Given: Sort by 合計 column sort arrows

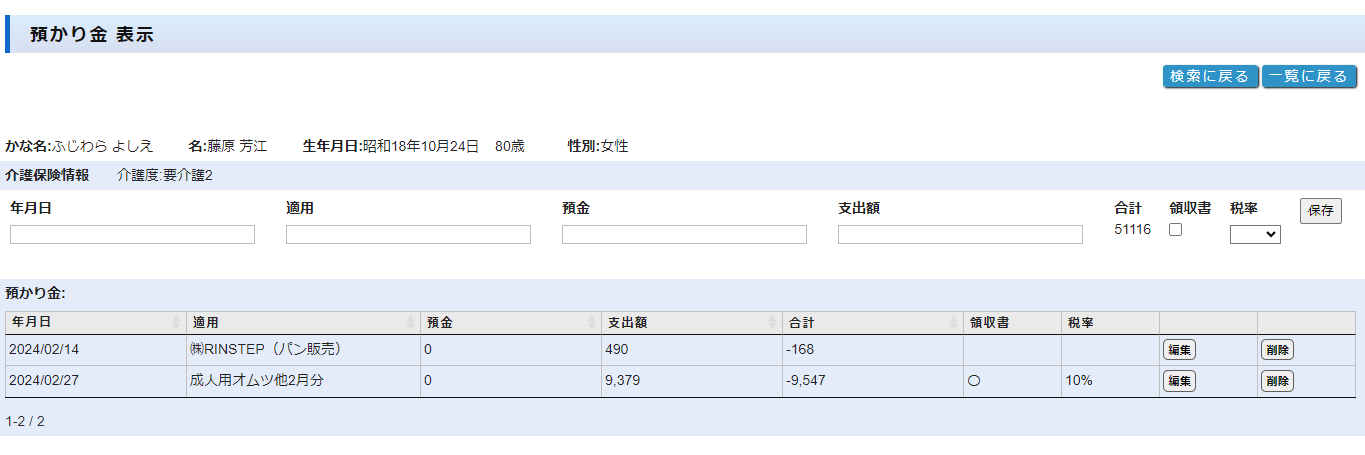Looking at the screenshot, I should point(954,323).
